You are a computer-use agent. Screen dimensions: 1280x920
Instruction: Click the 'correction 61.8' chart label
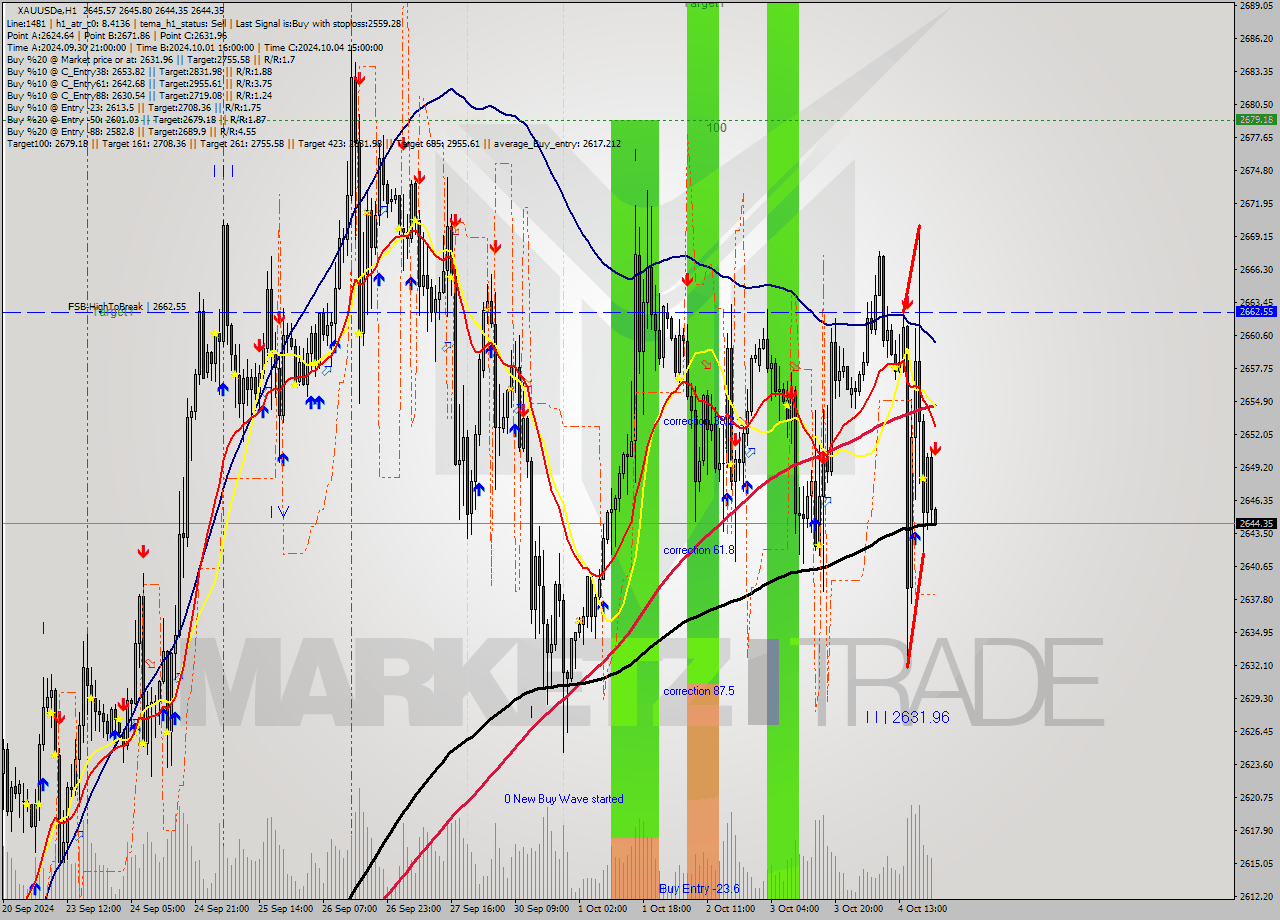699,550
